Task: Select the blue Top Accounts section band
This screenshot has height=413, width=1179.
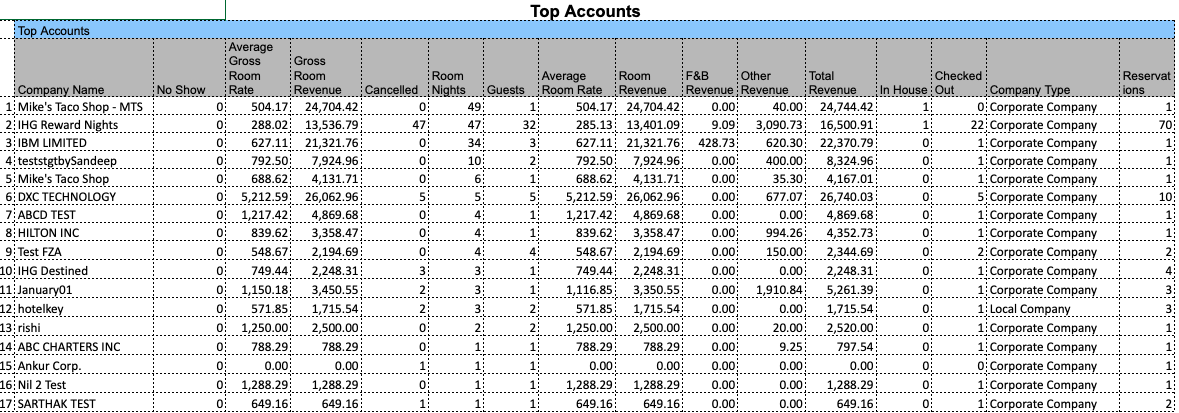Action: point(593,31)
